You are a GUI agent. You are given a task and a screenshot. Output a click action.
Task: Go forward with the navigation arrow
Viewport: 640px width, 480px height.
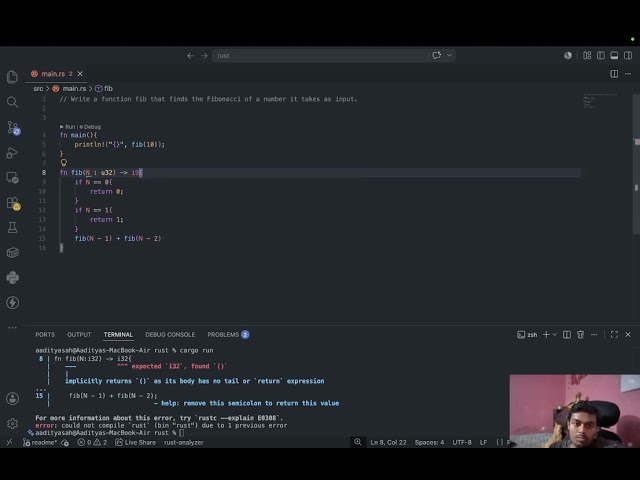coord(204,56)
